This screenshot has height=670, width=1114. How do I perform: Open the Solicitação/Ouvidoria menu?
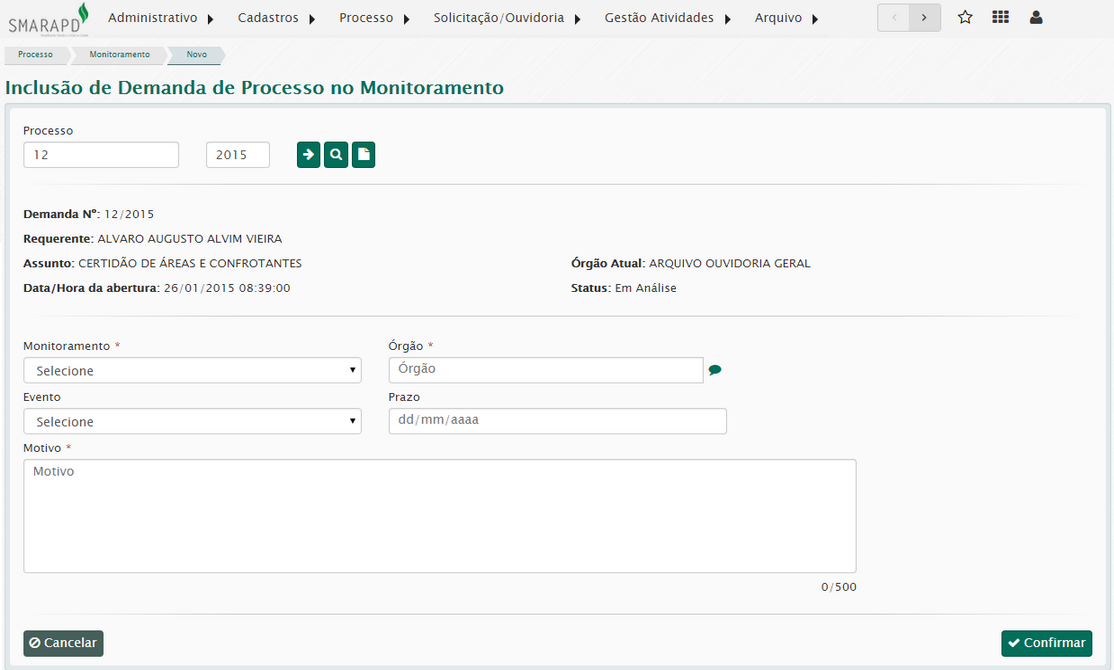click(x=507, y=18)
